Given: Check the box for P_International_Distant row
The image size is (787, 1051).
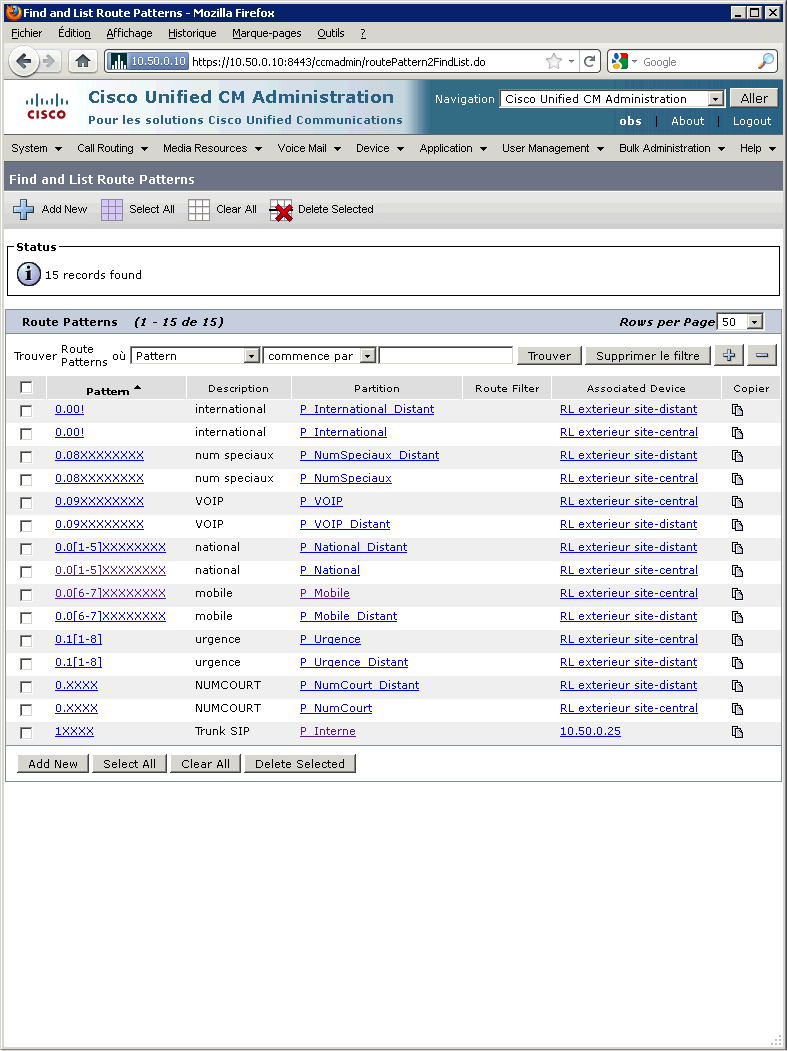Looking at the screenshot, I should pyautogui.click(x=26, y=411).
